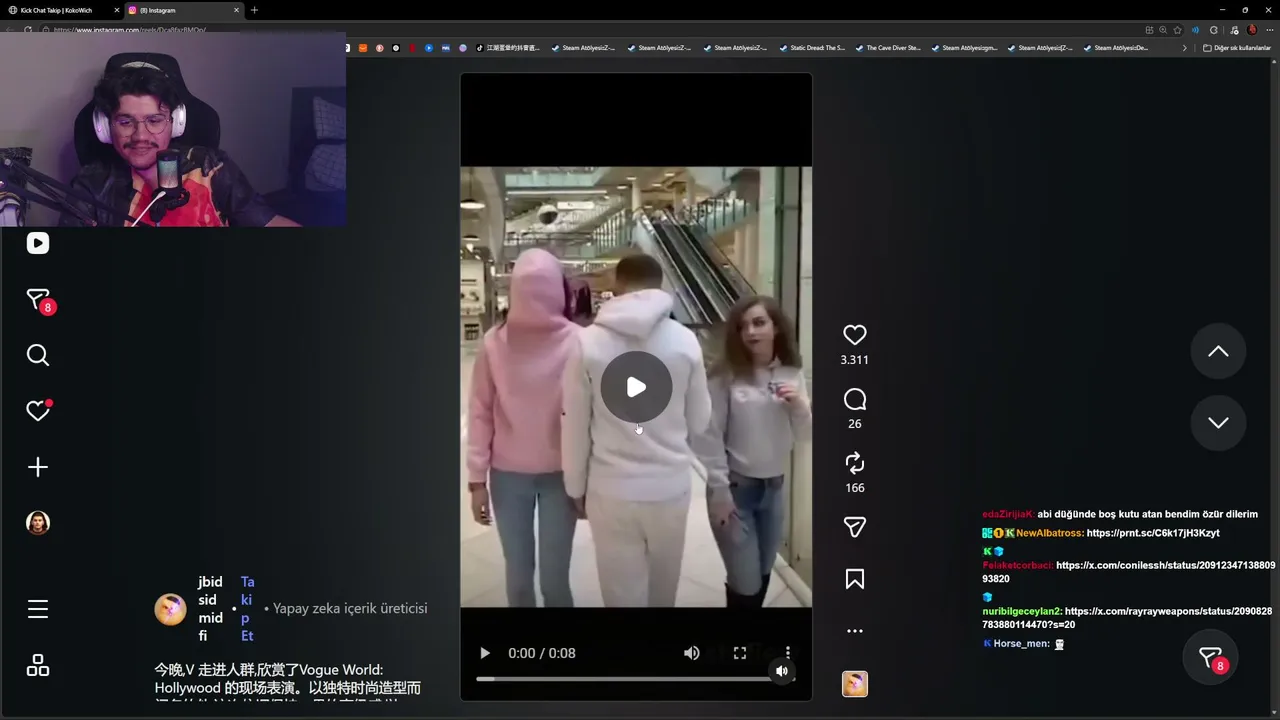The width and height of the screenshot is (1280, 720).
Task: Go to the next reel
Action: pyautogui.click(x=1218, y=422)
